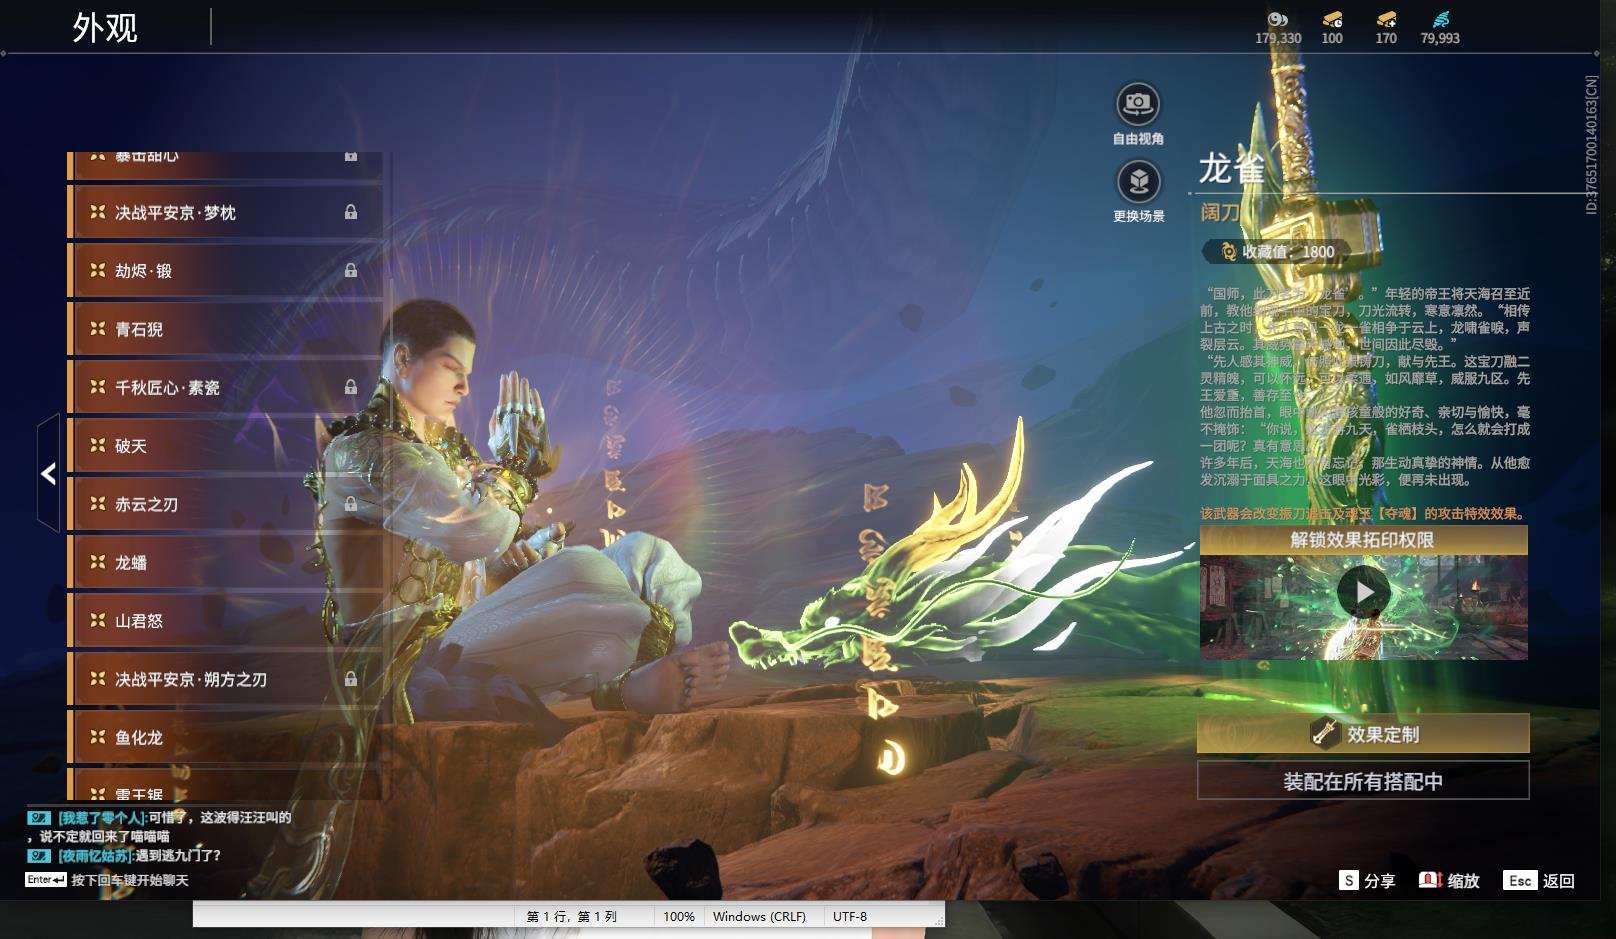Click the 100% zoom in Notepad status bar

coord(679,916)
